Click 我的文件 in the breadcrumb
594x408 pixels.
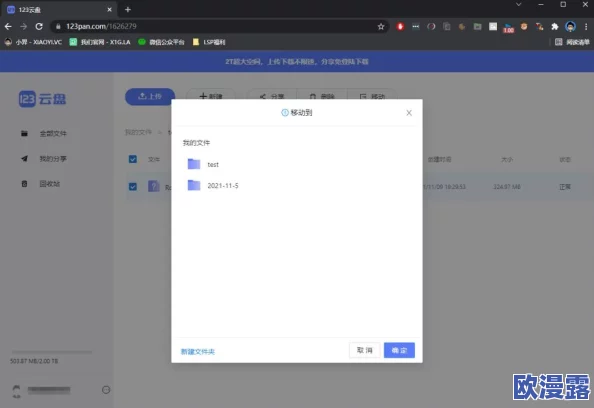[138, 132]
